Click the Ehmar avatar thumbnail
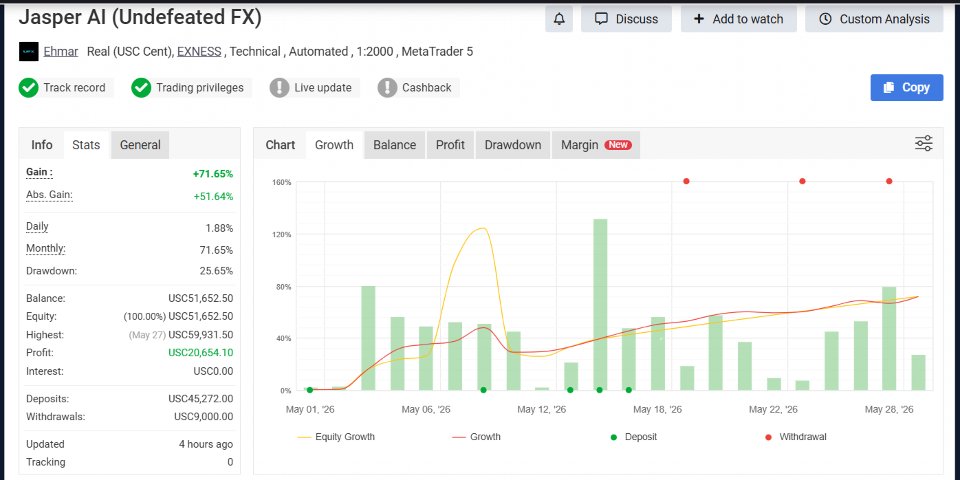 pyautogui.click(x=29, y=51)
